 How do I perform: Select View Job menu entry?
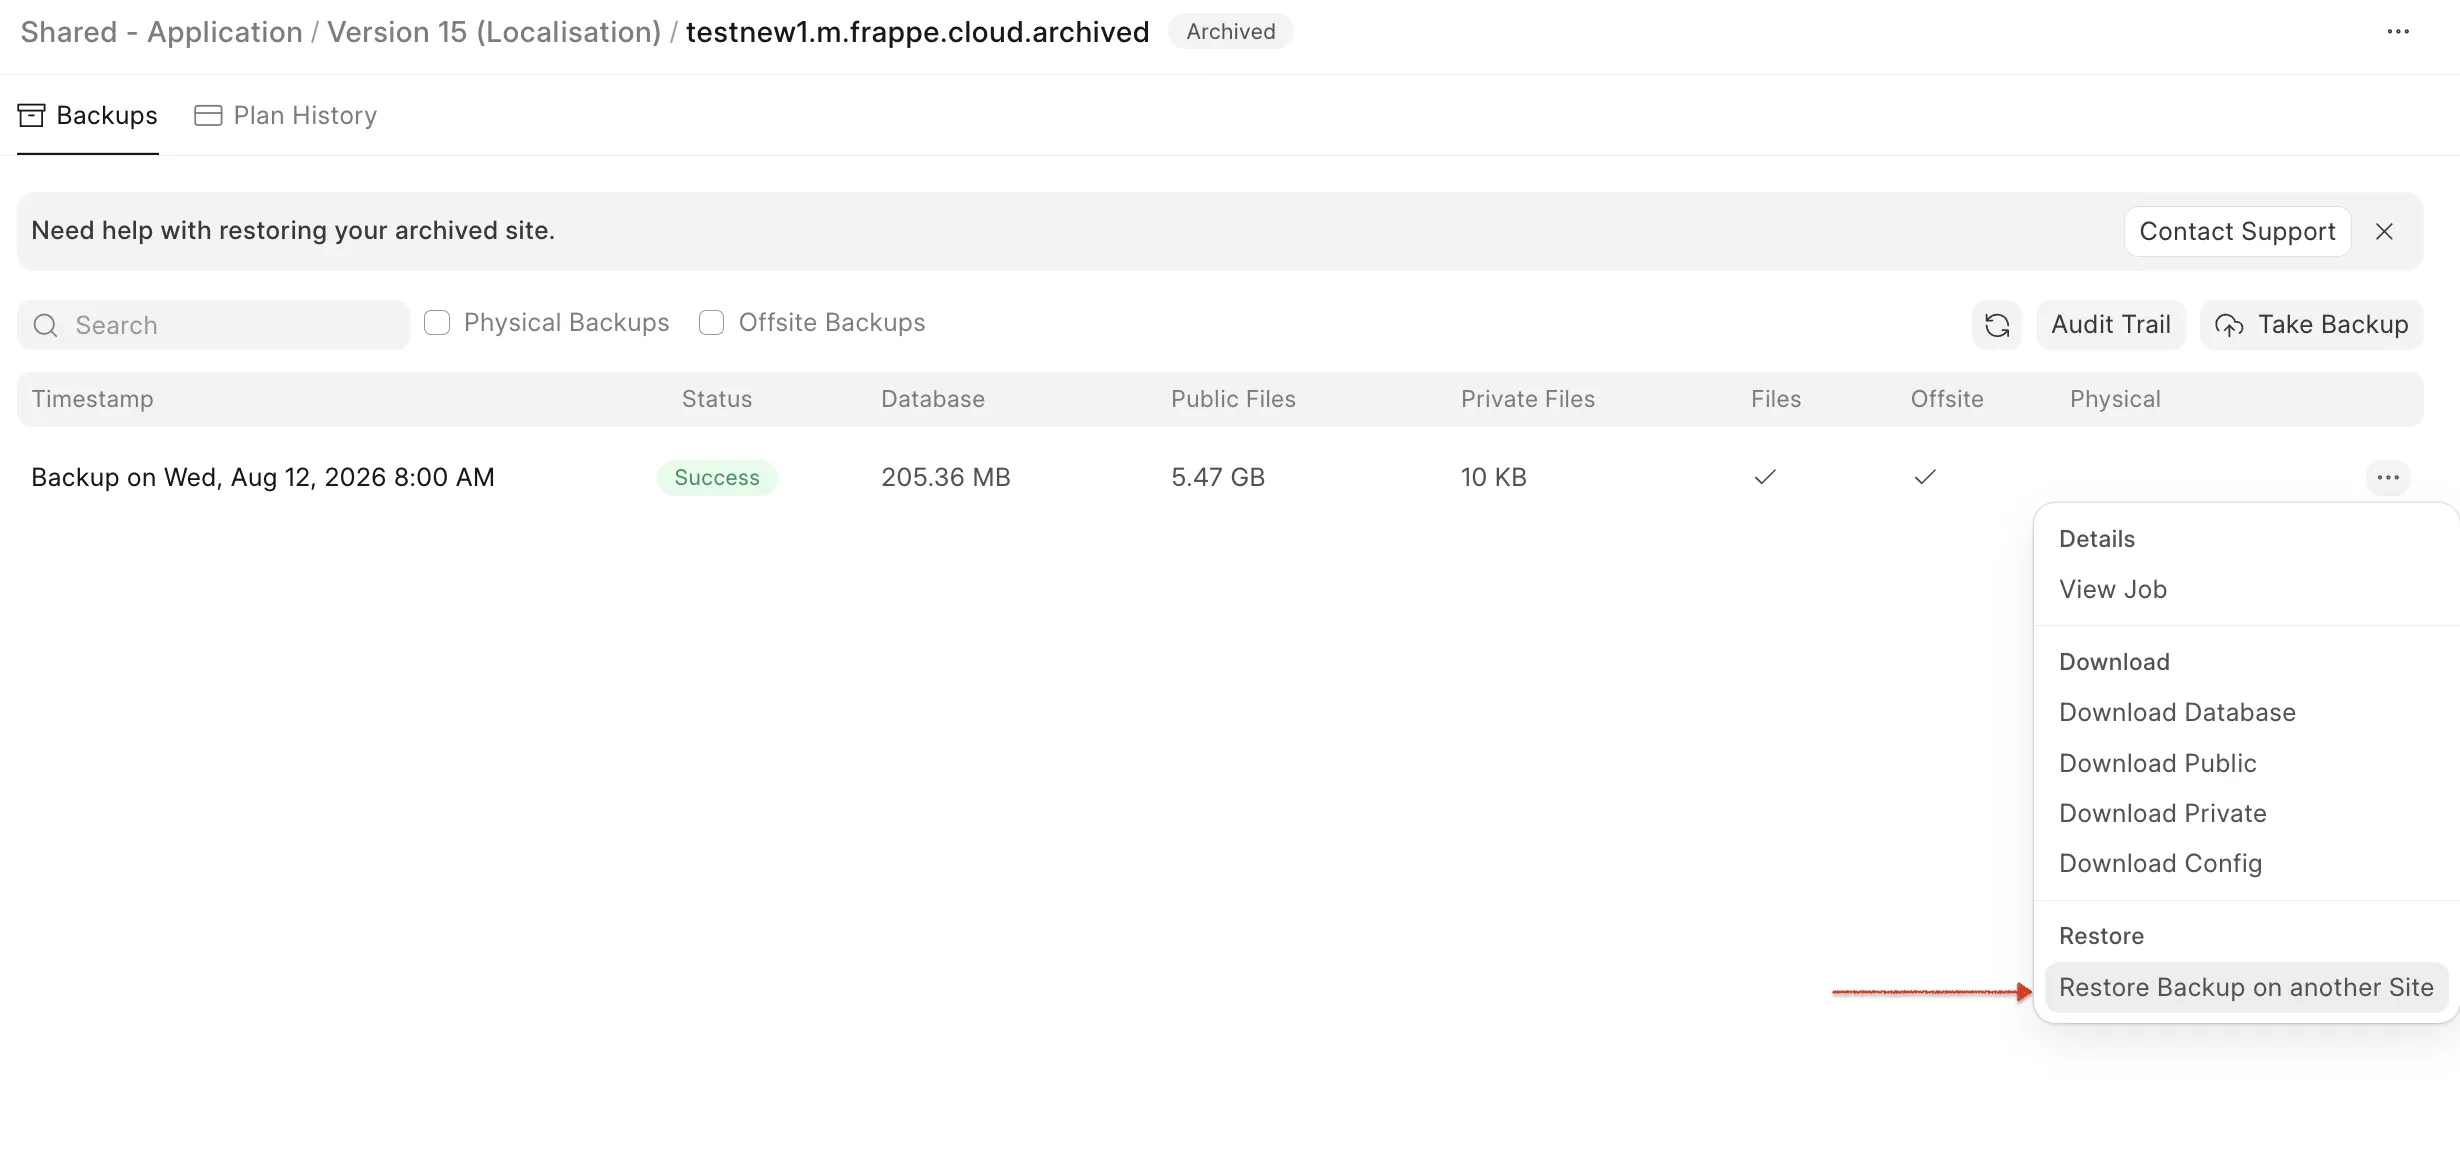tap(2112, 589)
